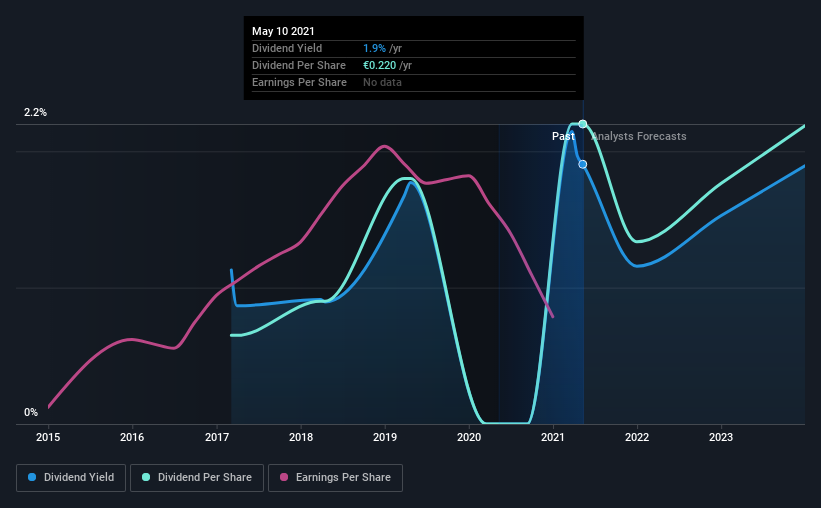Screen dimensions: 821x508
Task: Click the pink Earnings Per Share legend dot
Action: click(284, 477)
